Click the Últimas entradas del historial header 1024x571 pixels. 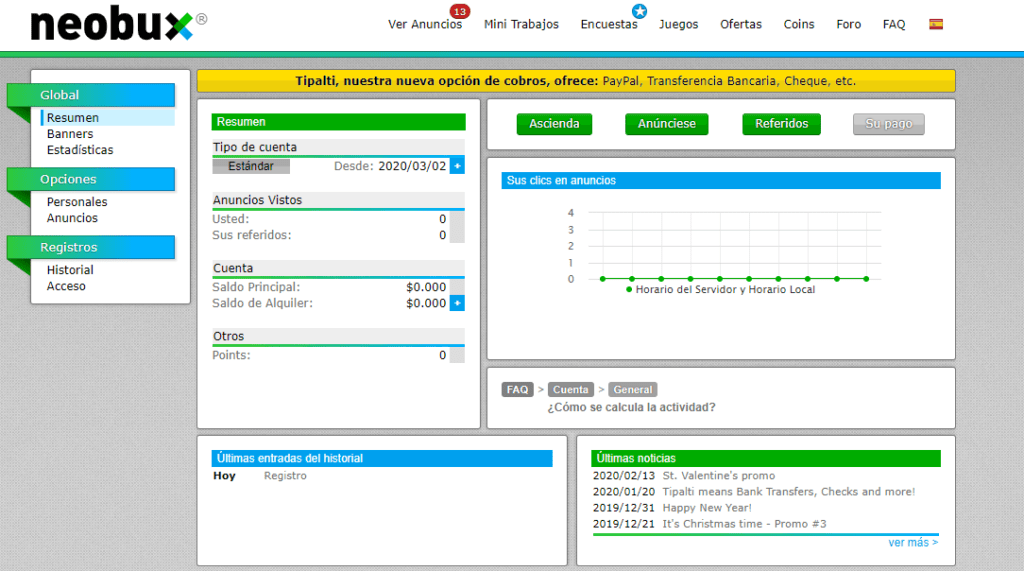381,458
